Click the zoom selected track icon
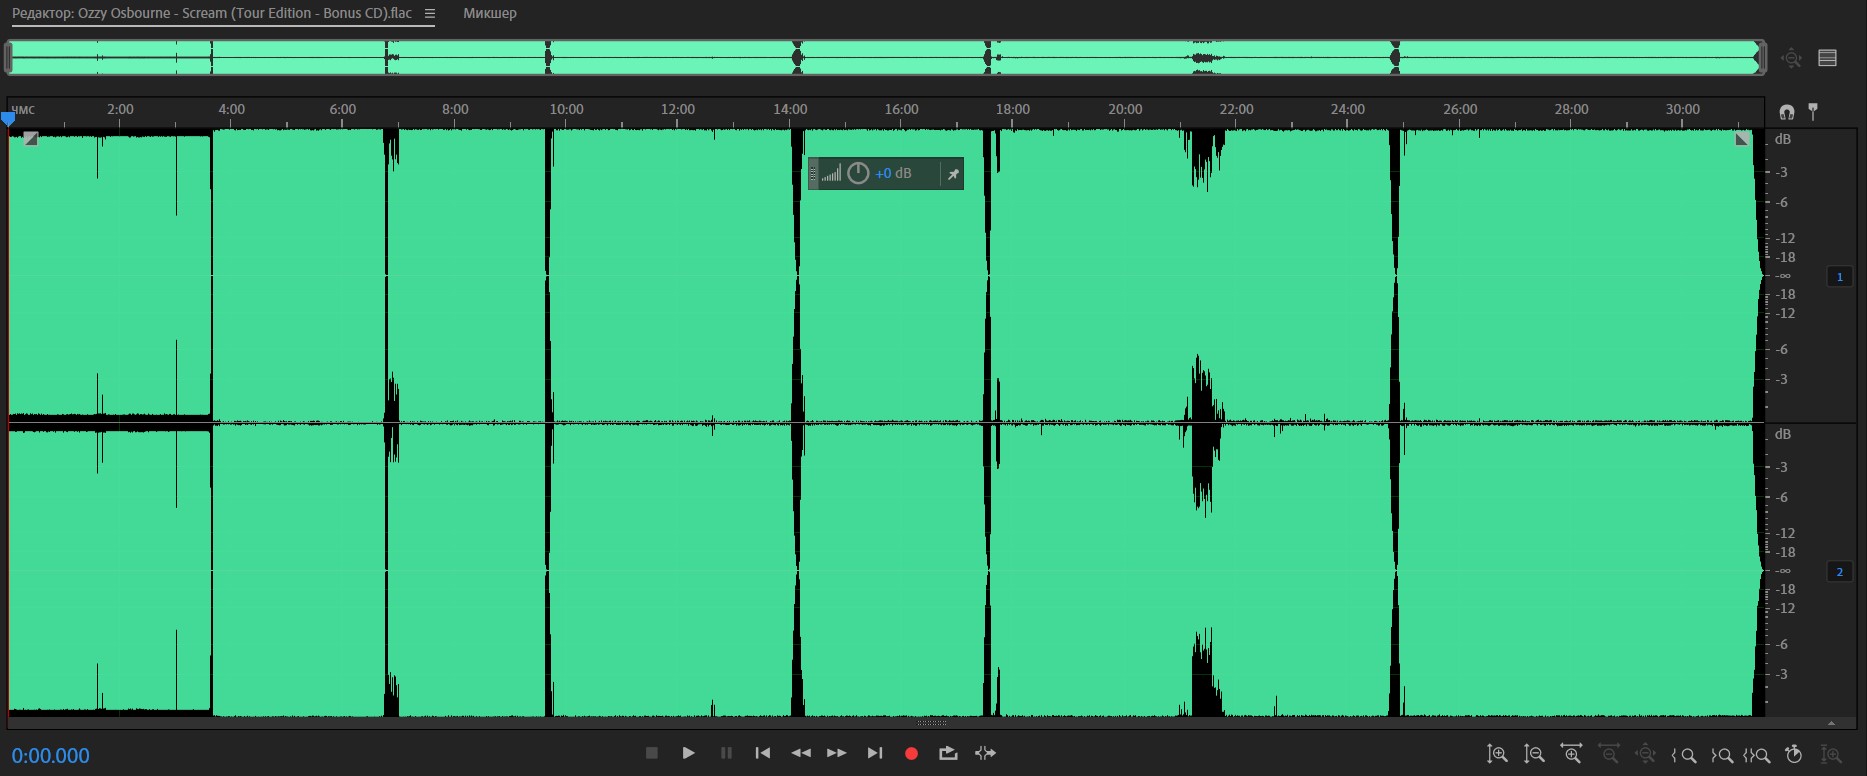This screenshot has width=1867, height=776. click(x=1831, y=755)
